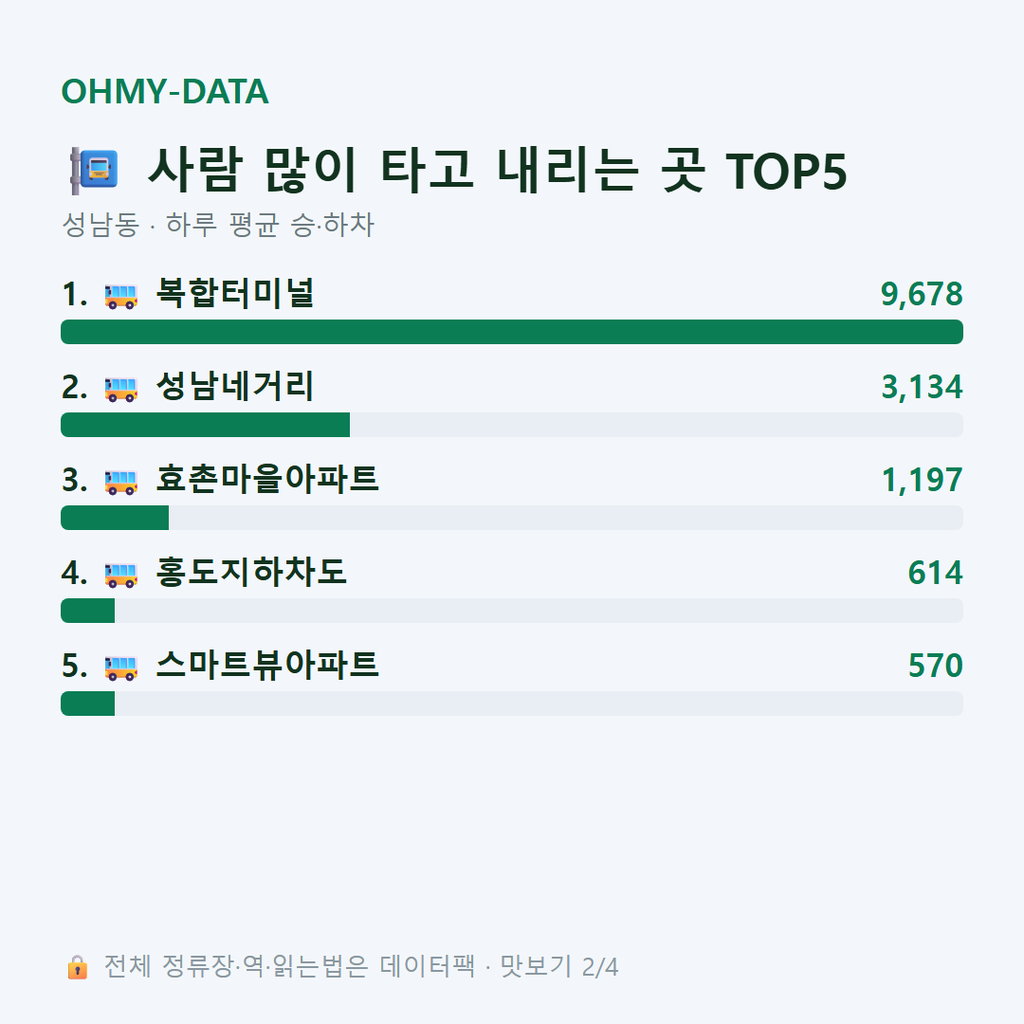Click the 9,678 ridership value

[x=921, y=295]
